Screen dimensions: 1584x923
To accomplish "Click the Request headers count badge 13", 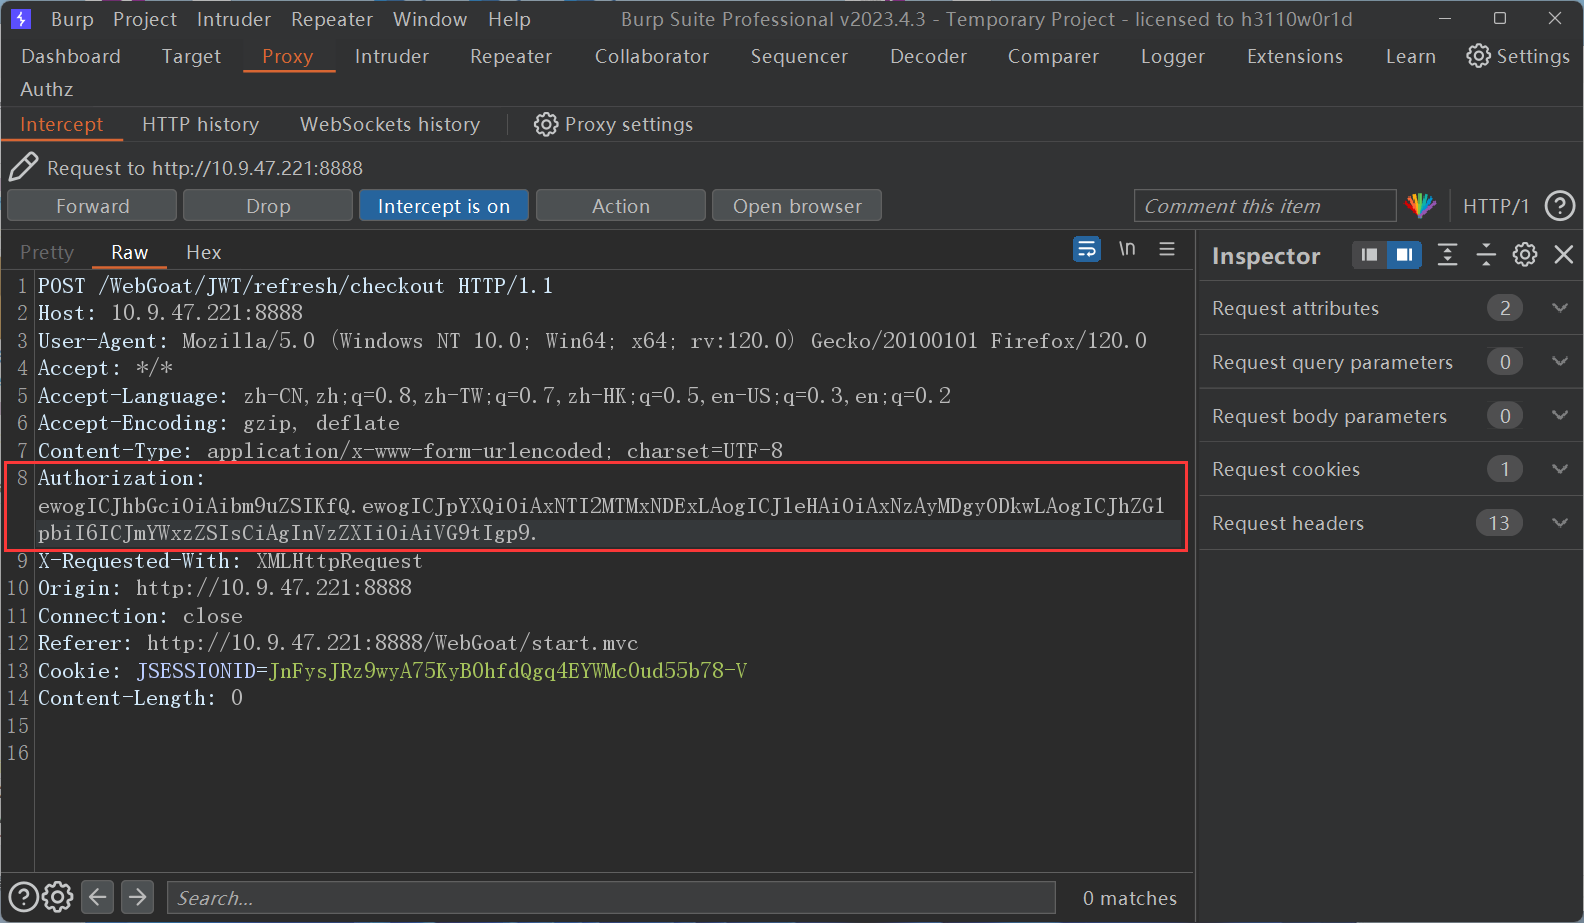I will (1499, 523).
